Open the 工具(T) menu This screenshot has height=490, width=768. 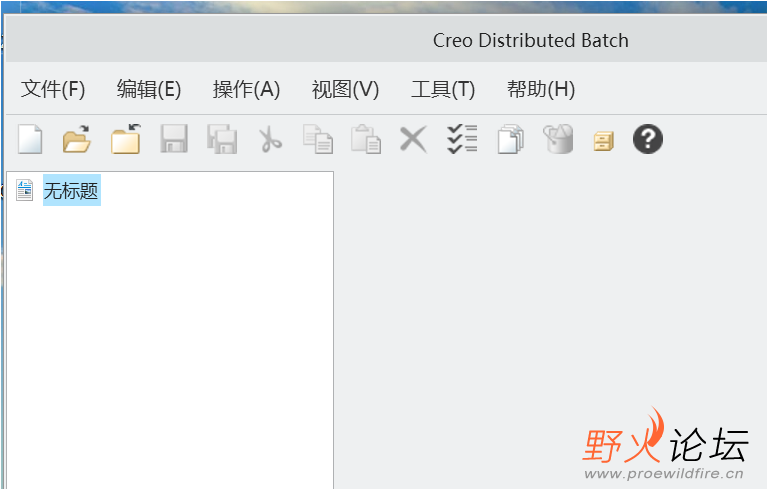[x=443, y=89]
